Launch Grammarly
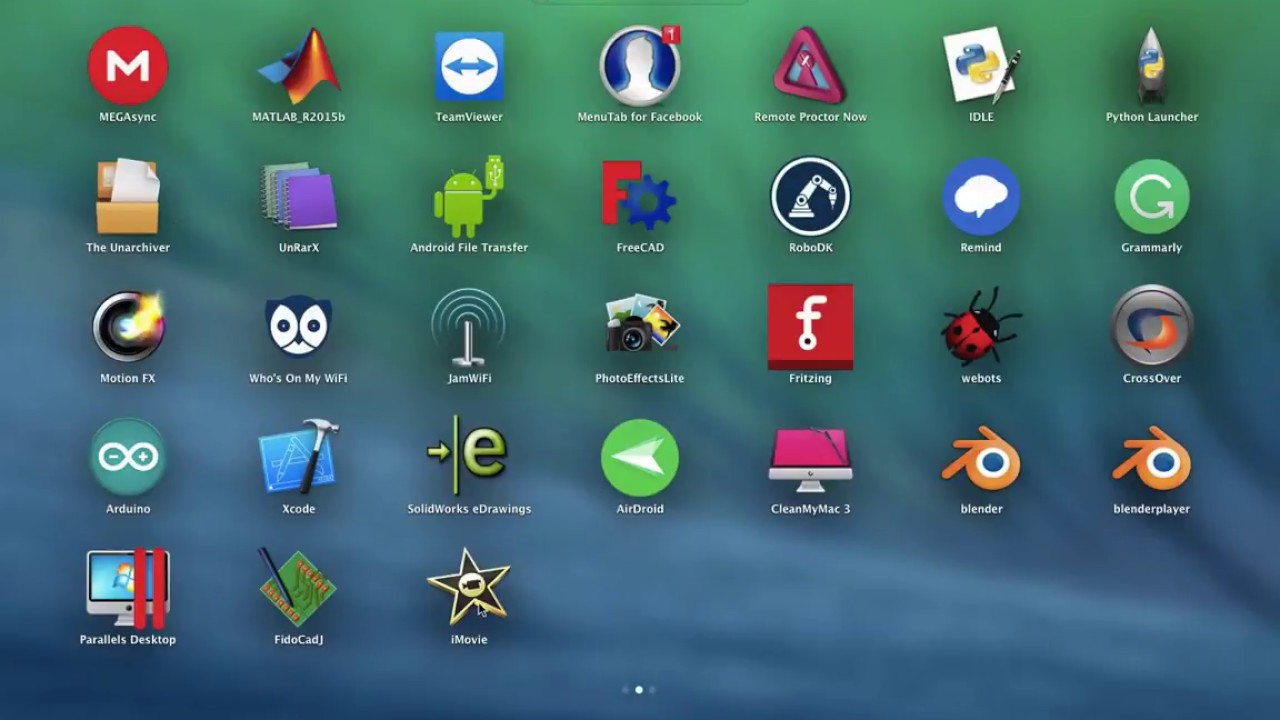The image size is (1280, 720). [x=1152, y=196]
